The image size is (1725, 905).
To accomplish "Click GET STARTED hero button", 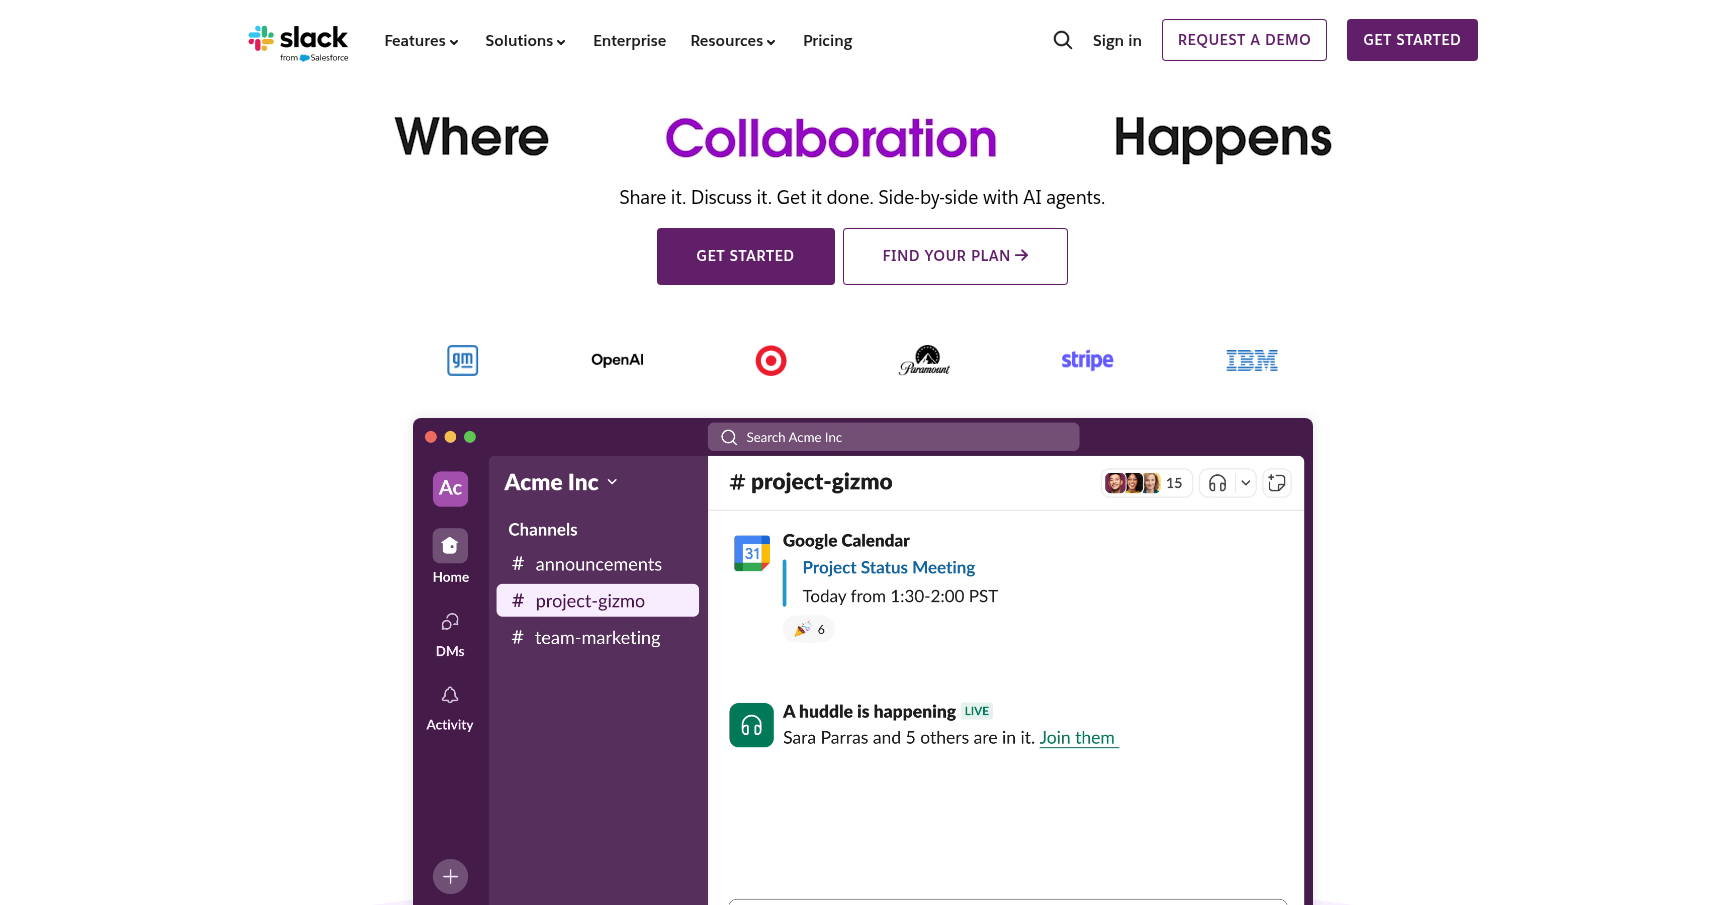I will (x=745, y=256).
